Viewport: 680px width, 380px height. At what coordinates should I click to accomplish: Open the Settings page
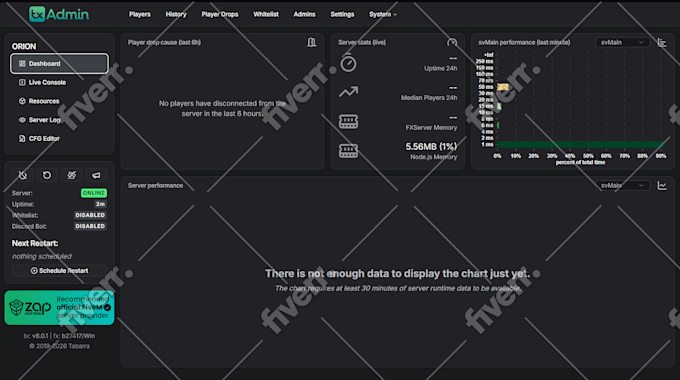pos(342,14)
